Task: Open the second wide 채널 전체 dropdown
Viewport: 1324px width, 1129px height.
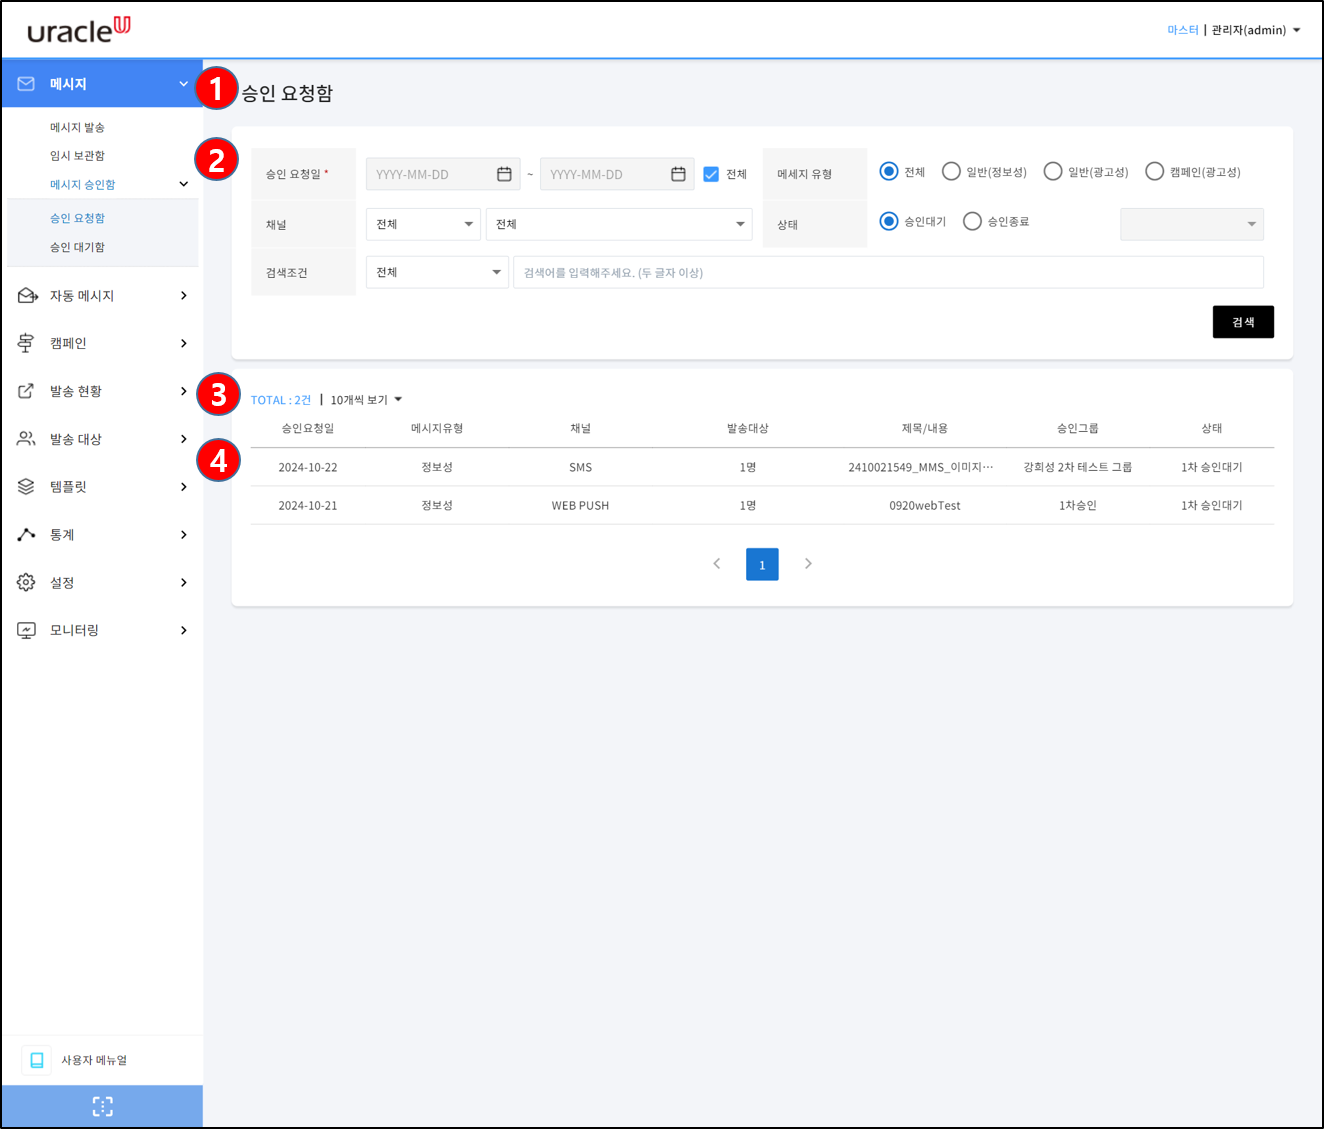Action: (619, 224)
